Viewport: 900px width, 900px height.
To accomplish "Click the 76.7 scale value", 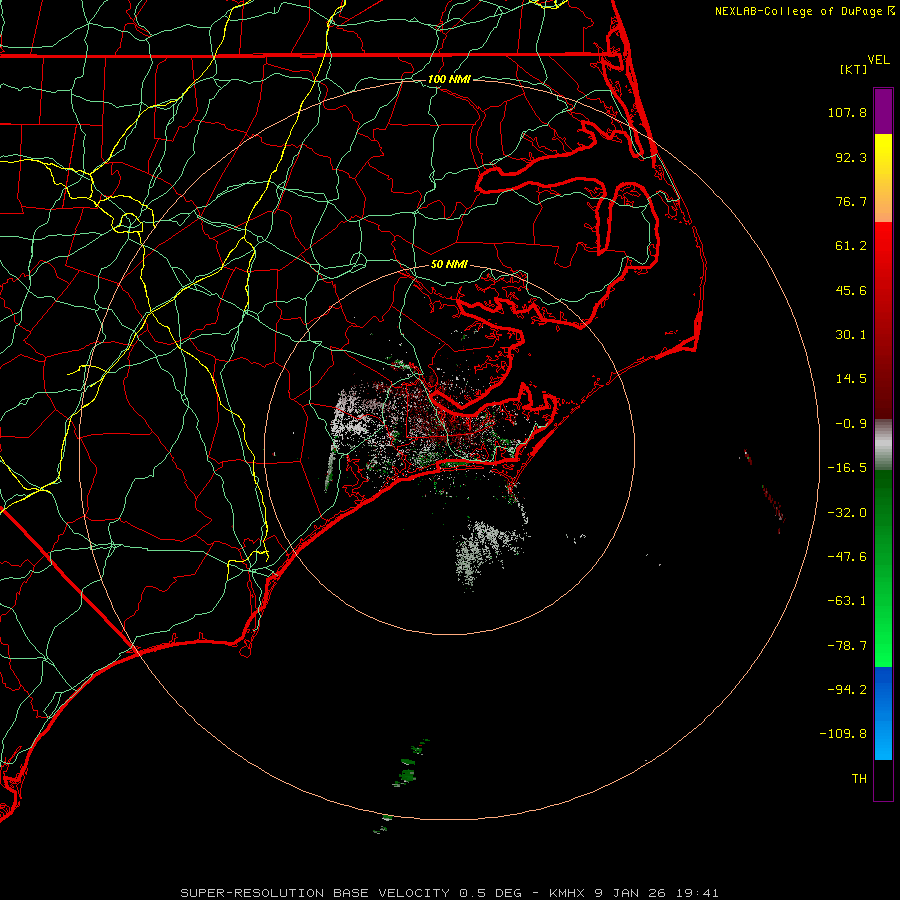I will [x=851, y=201].
